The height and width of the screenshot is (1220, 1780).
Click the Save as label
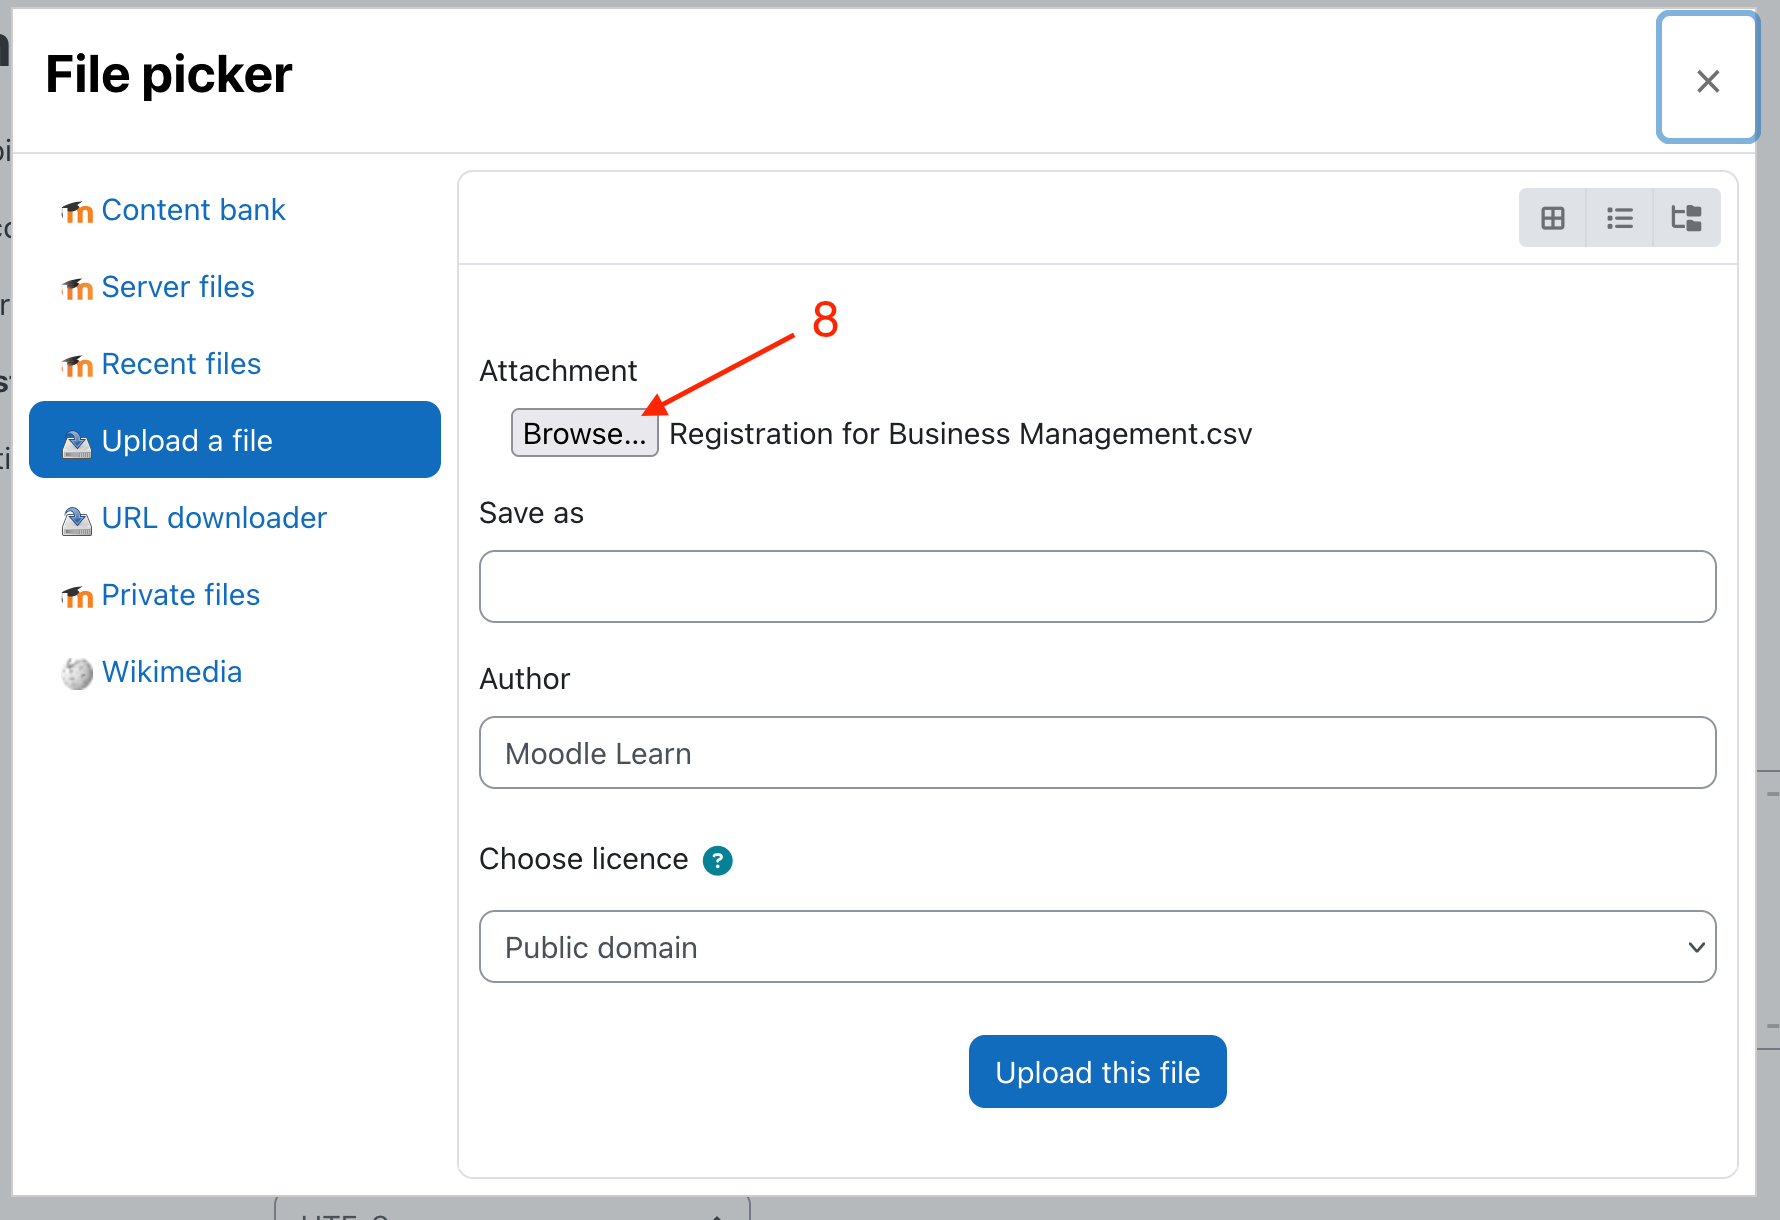coord(532,513)
